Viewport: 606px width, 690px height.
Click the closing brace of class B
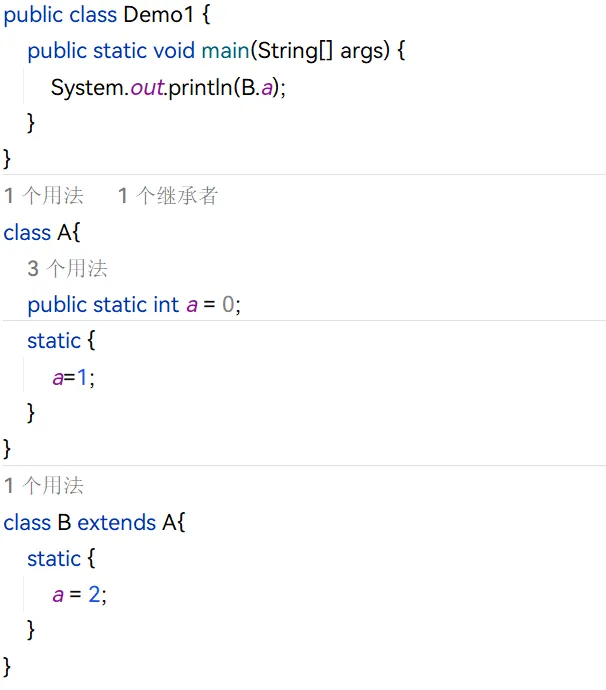pyautogui.click(x=7, y=668)
